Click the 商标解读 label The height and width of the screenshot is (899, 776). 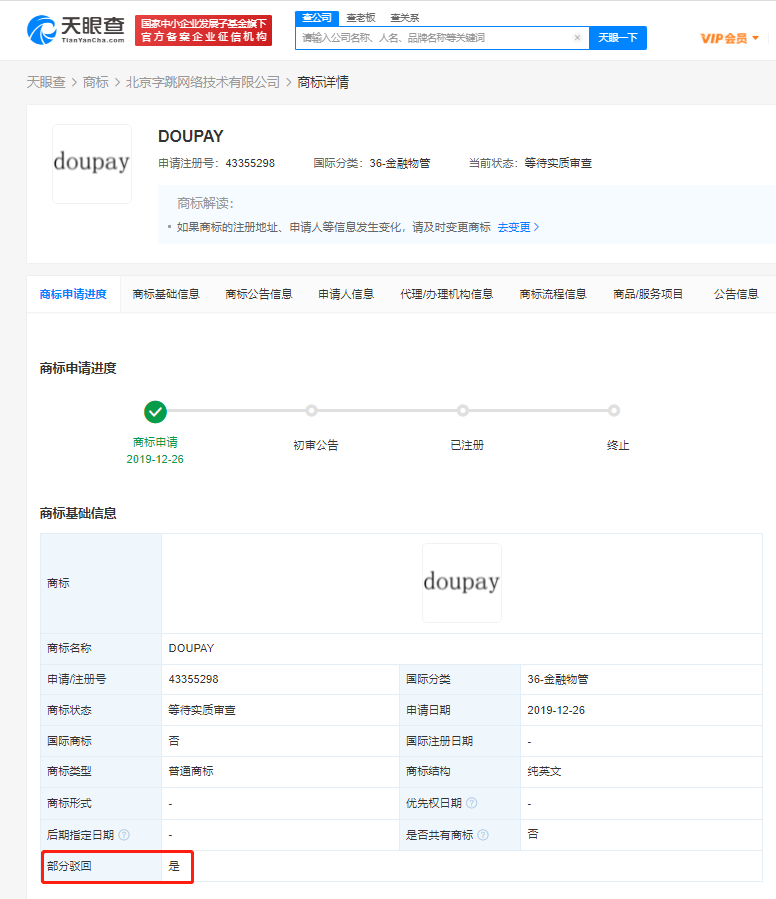[205, 204]
